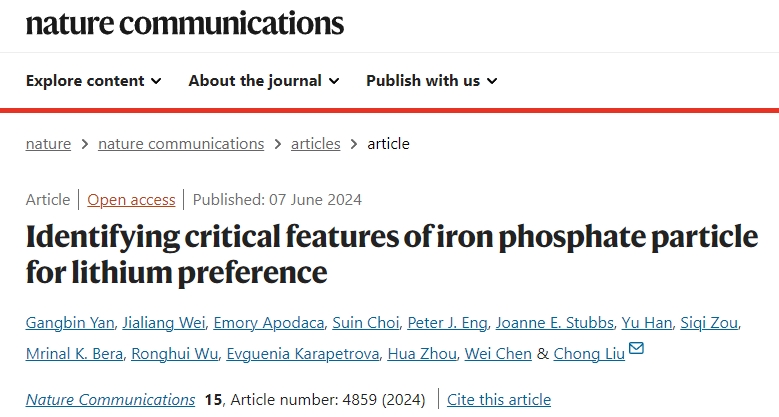This screenshot has width=779, height=417.
Task: Expand the Publish with us dropdown
Action: click(432, 81)
